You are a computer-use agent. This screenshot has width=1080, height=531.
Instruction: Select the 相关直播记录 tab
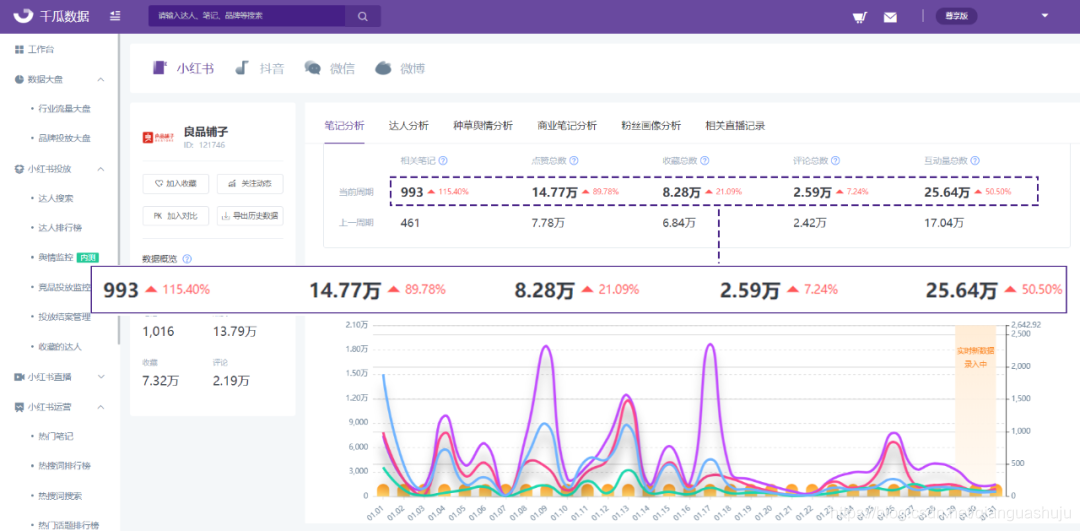[735, 125]
